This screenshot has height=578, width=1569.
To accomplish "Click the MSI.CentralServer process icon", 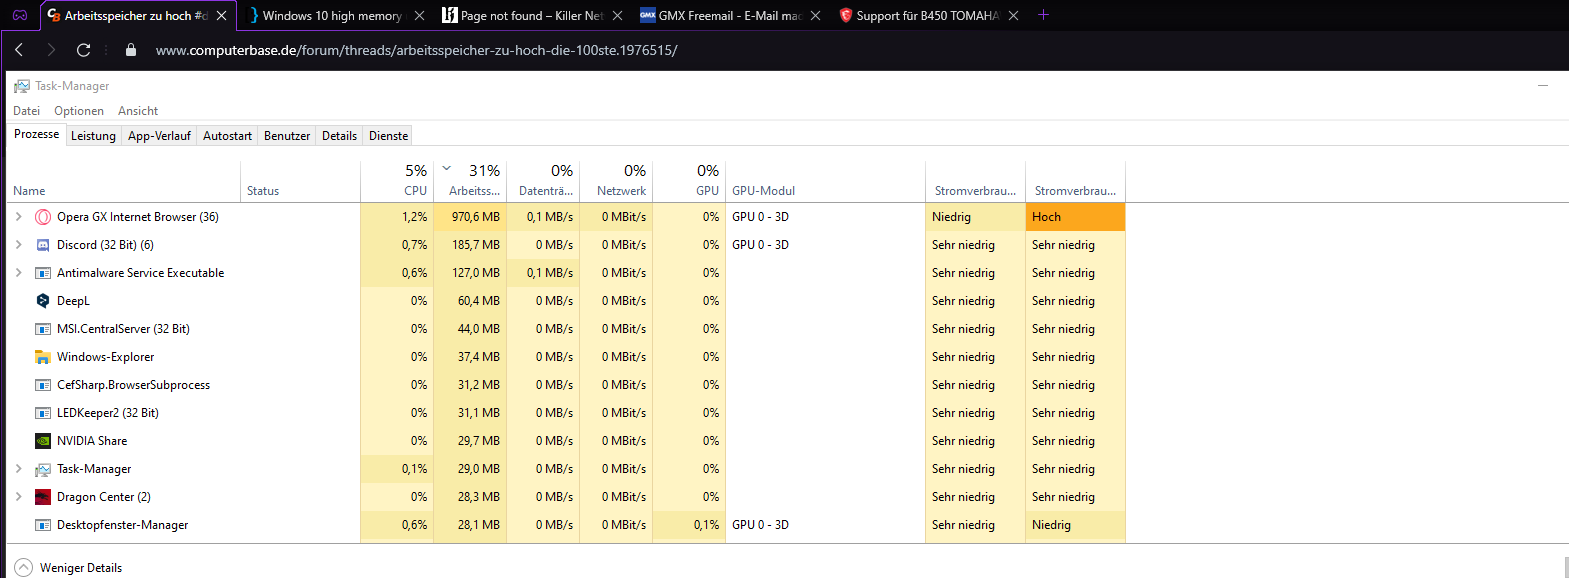I will (43, 329).
